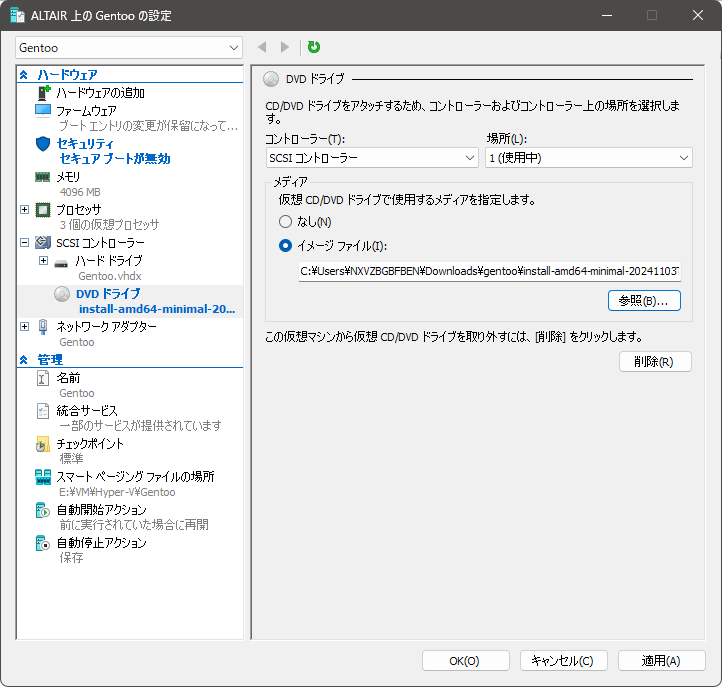722x687 pixels.
Task: Select 名前 in management list
Action: [x=68, y=378]
